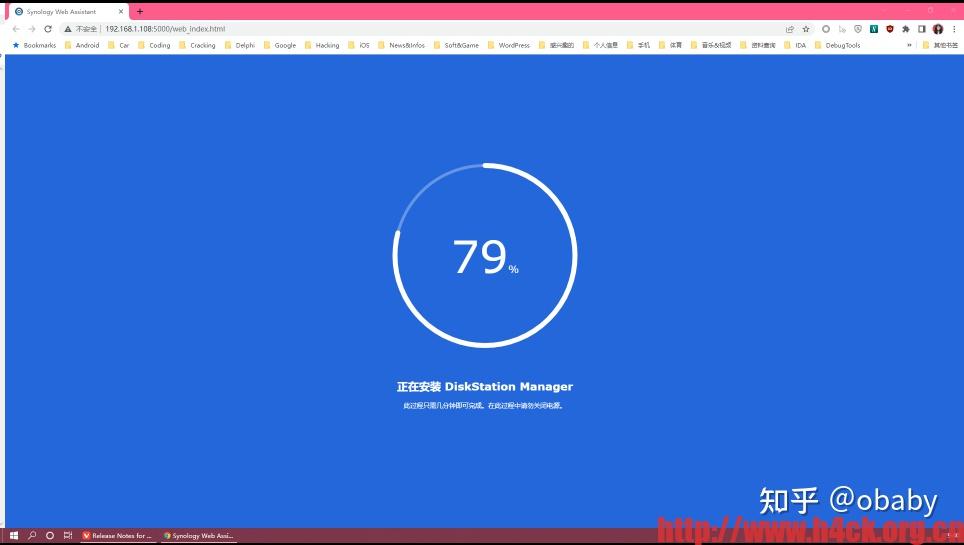
Task: Expand the hidden bookmarks chevron
Action: coord(909,45)
